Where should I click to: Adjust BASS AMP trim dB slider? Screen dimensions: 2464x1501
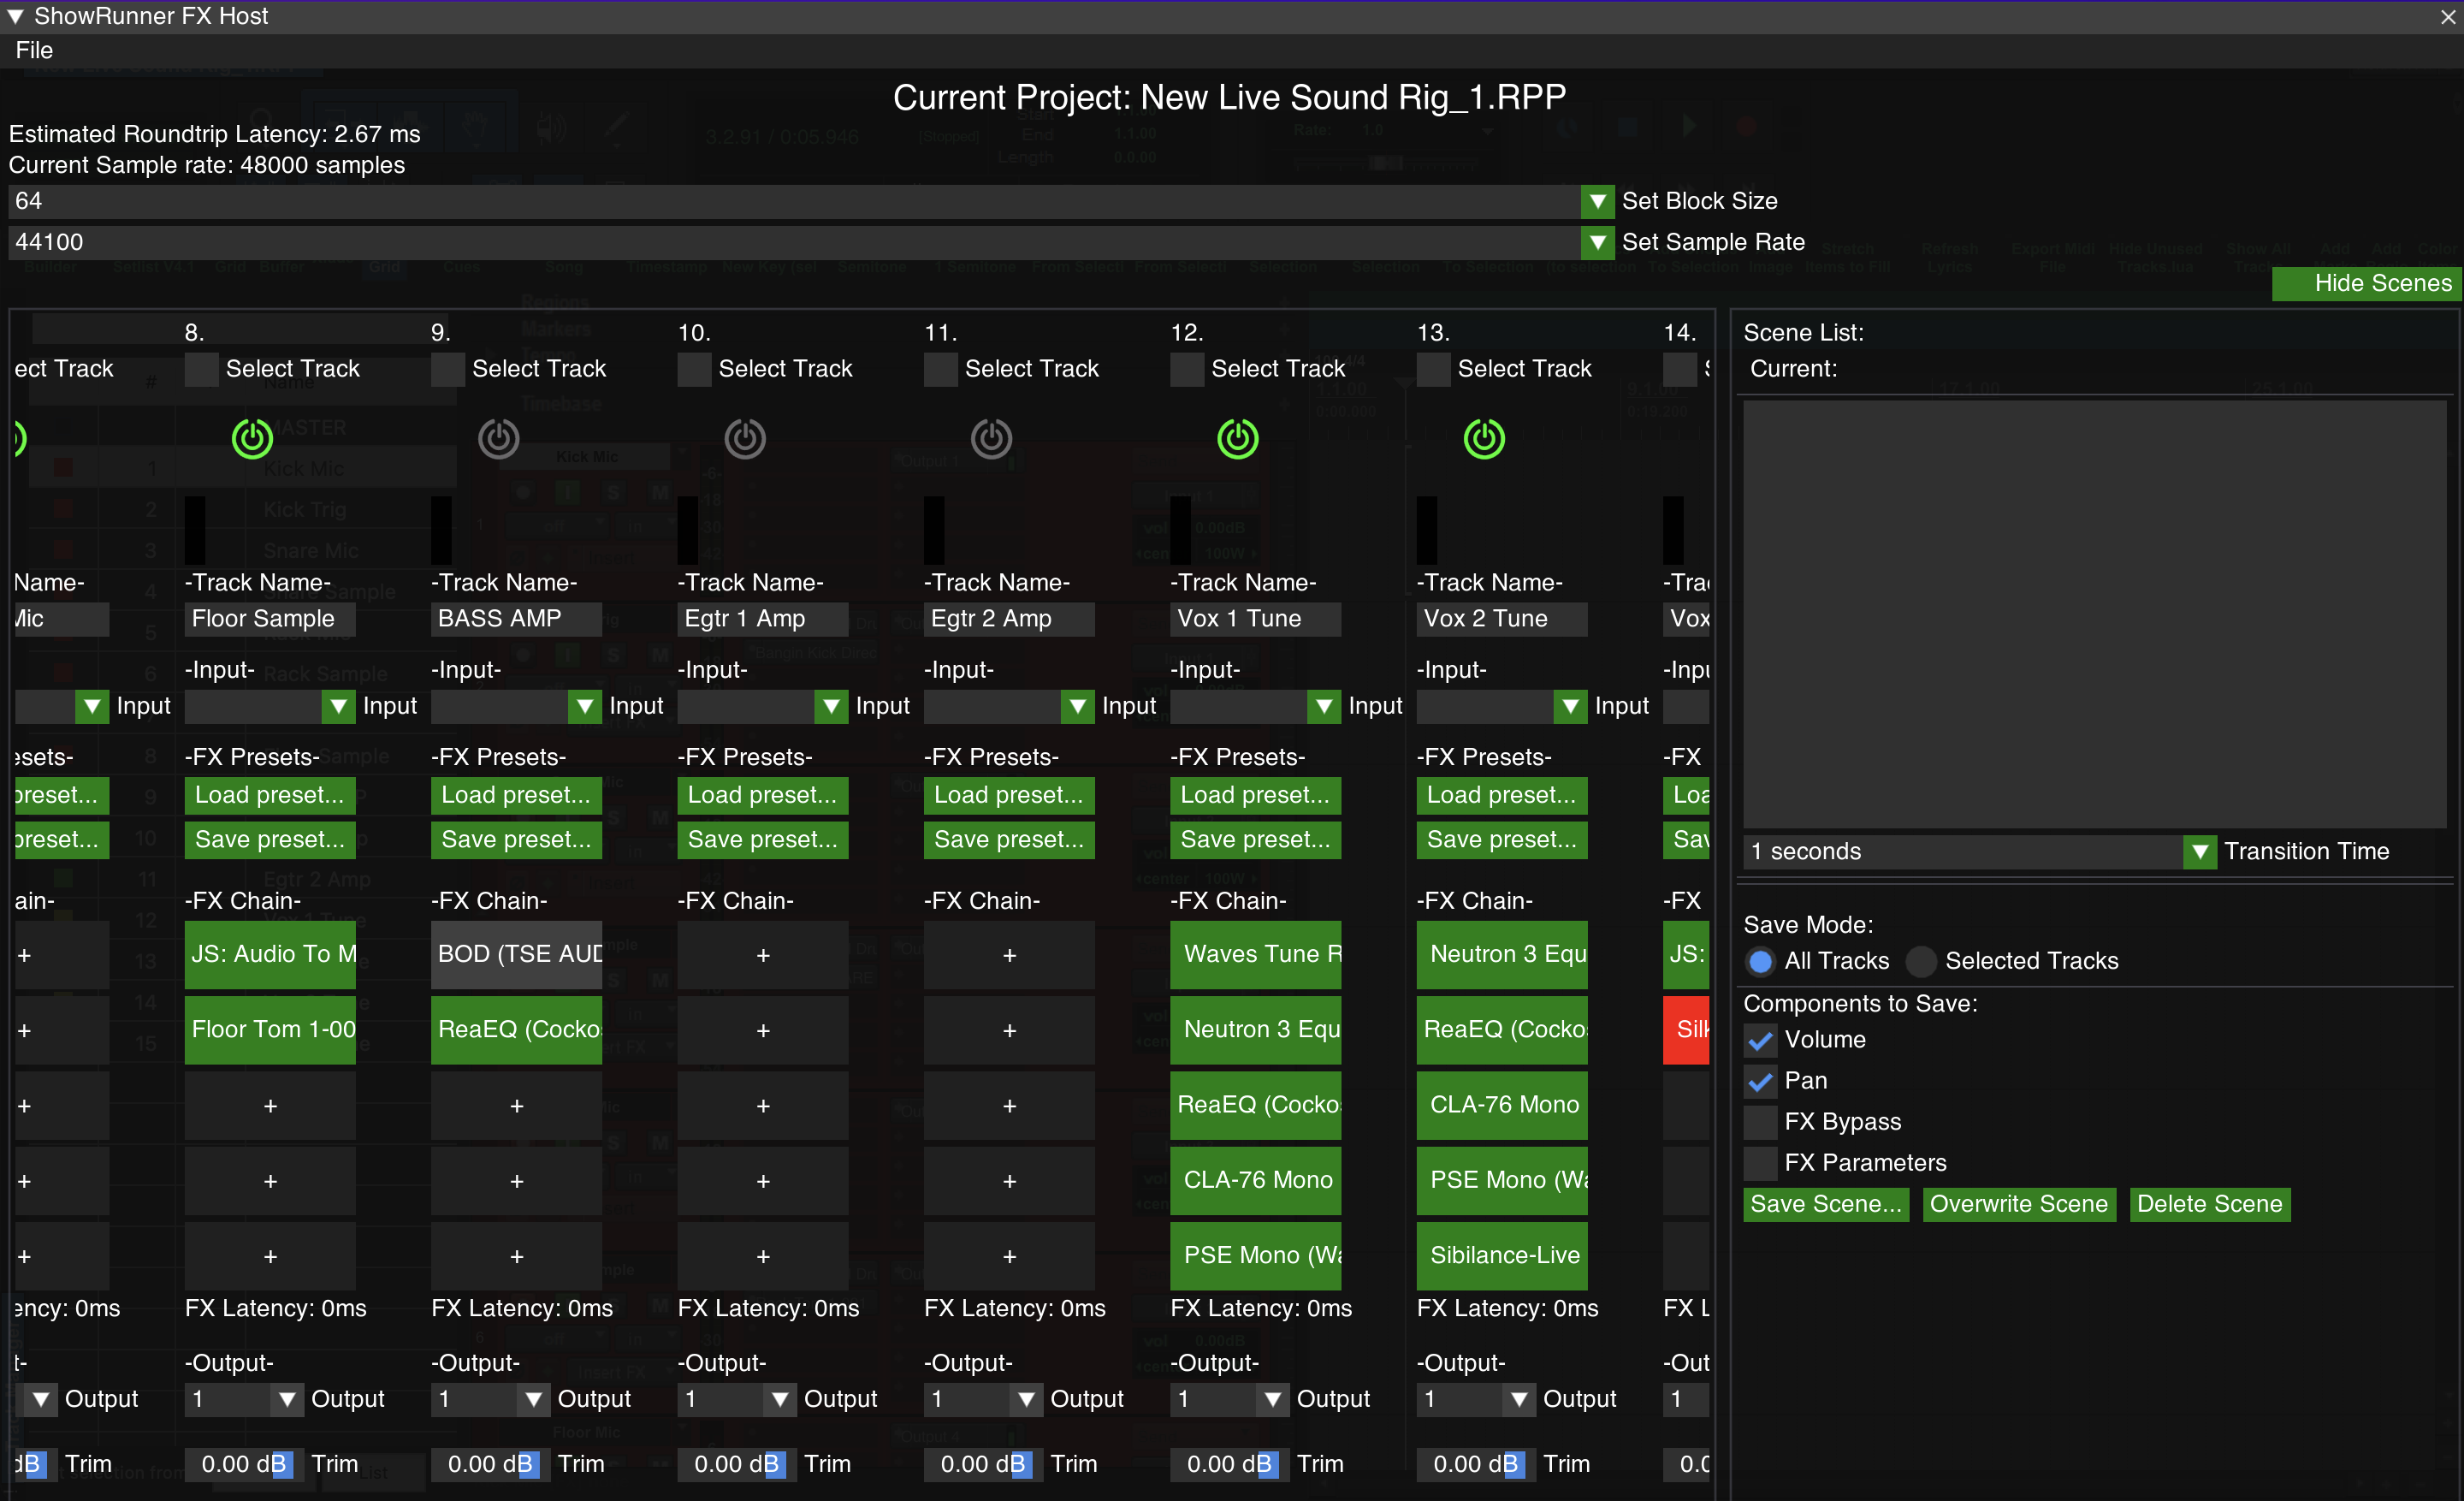click(490, 1464)
